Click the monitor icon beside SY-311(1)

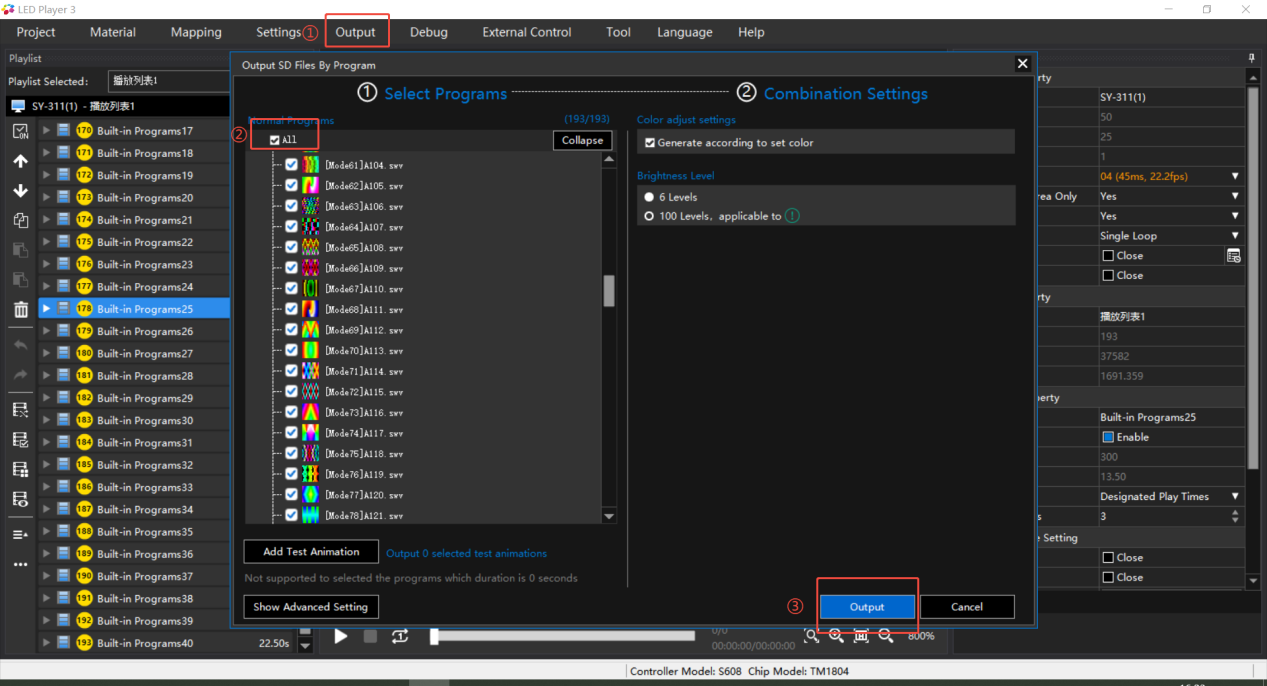click(18, 106)
